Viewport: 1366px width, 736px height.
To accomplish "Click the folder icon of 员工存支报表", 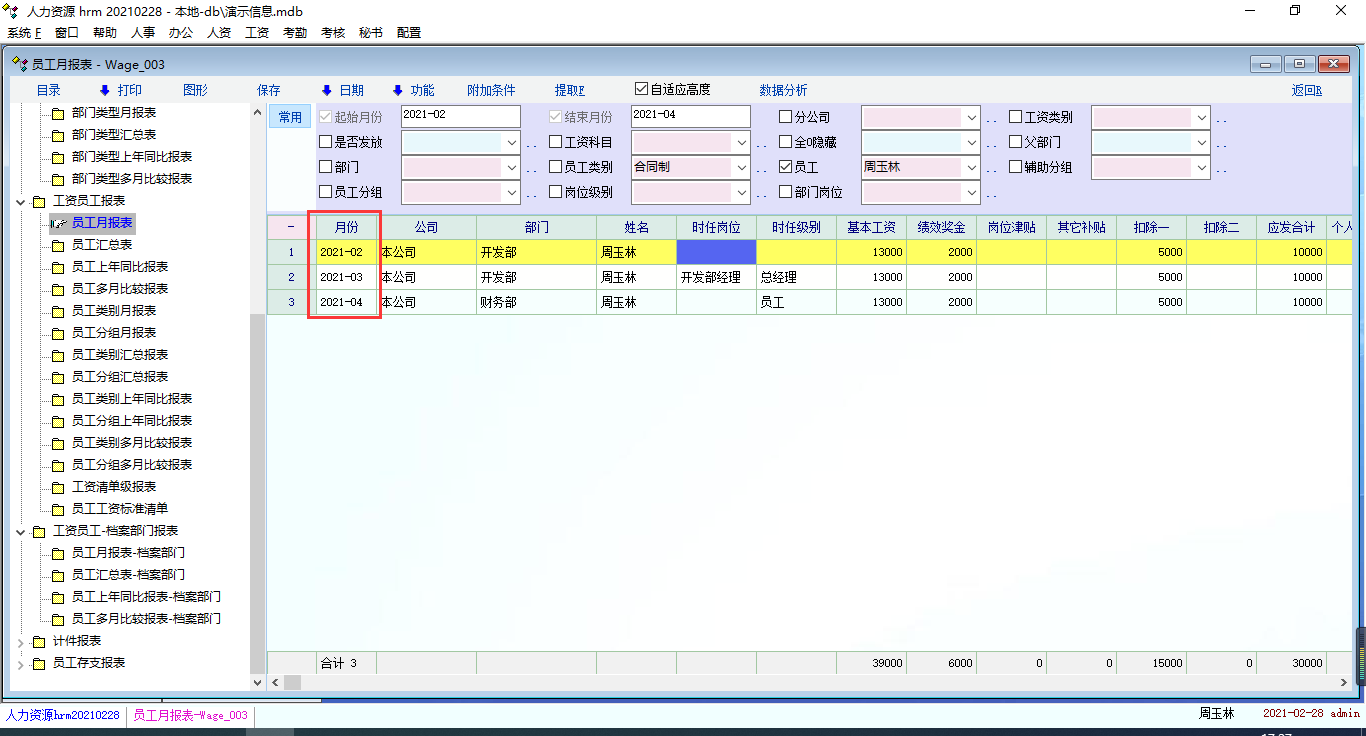I will (39, 663).
